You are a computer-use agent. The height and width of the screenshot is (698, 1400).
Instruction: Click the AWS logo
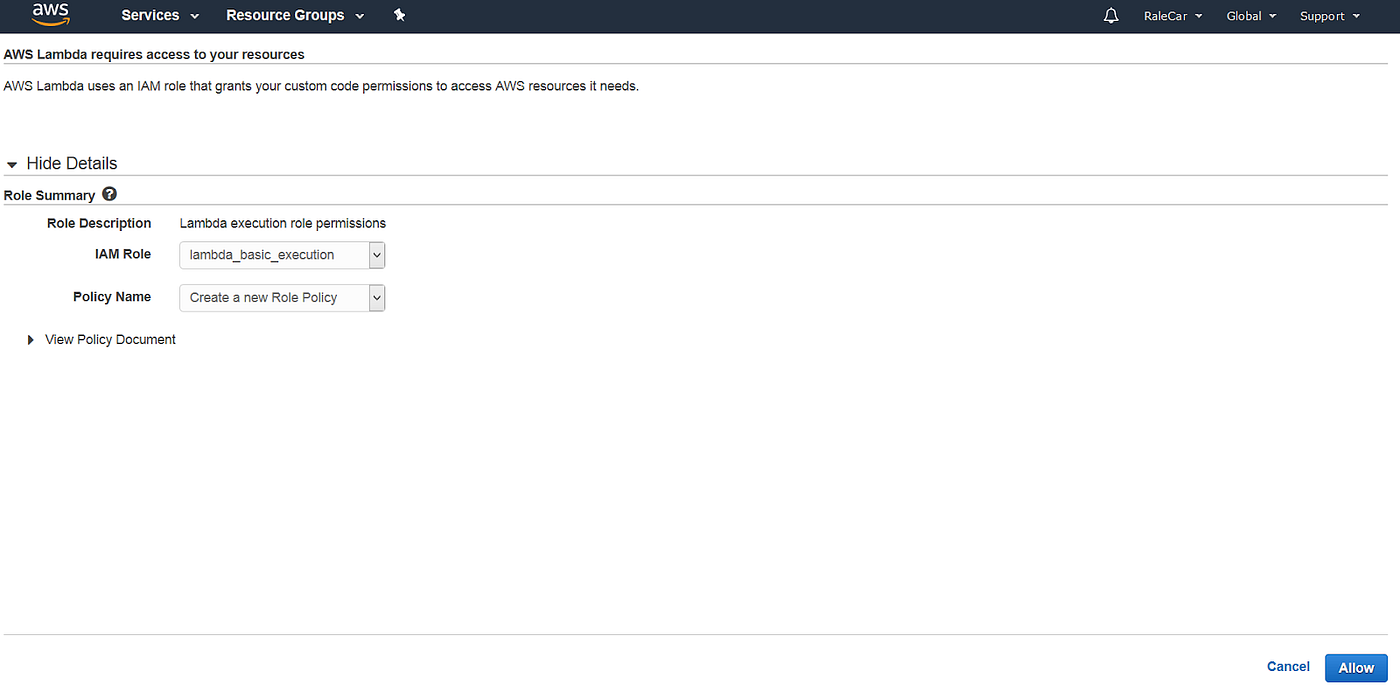[50, 14]
